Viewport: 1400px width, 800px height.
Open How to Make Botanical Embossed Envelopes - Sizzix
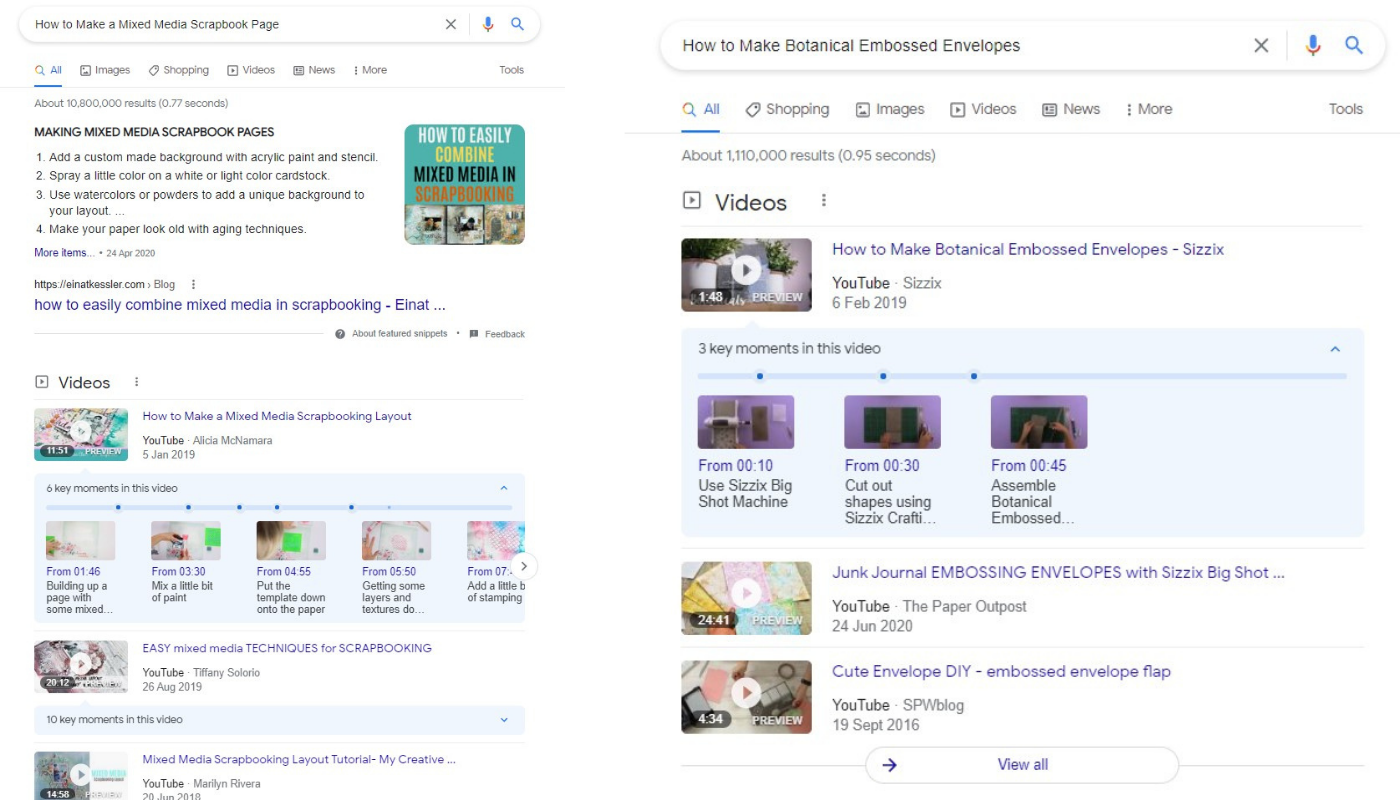[1028, 249]
